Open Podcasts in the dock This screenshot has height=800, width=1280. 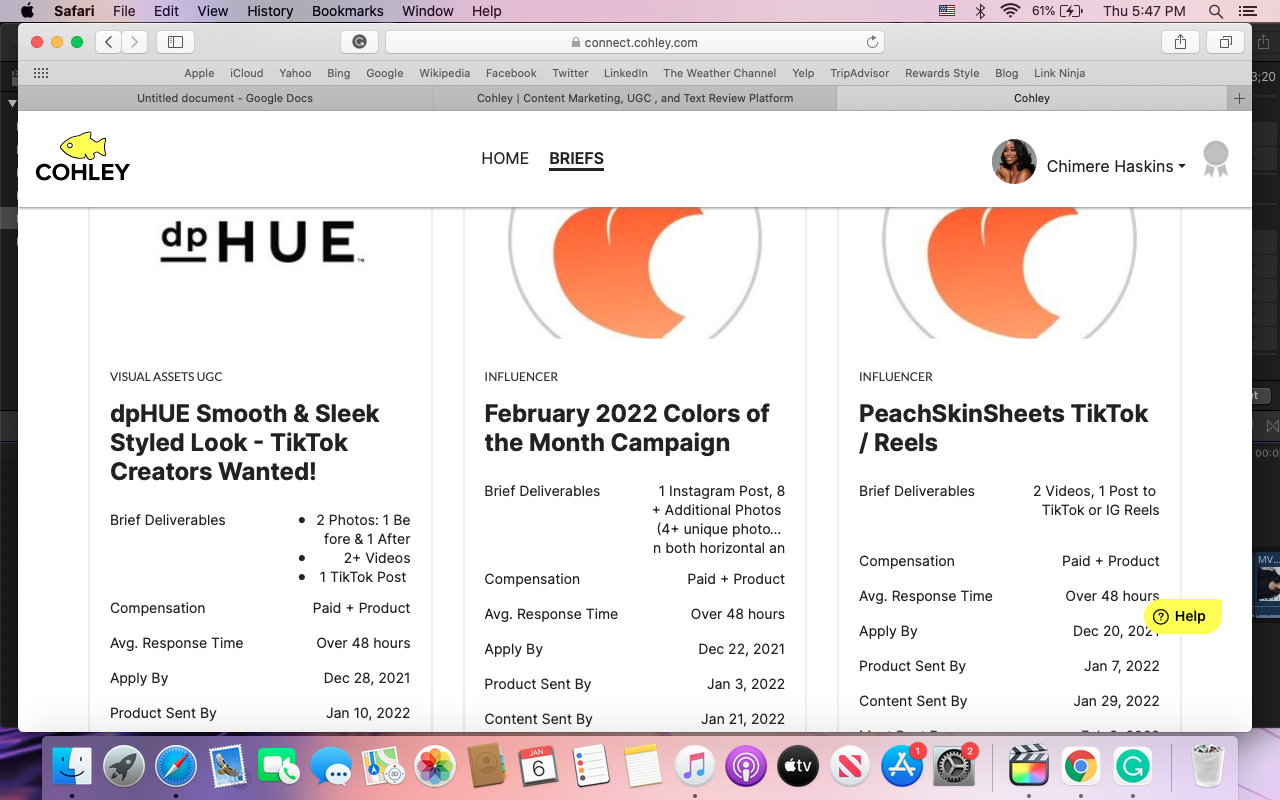pos(745,767)
